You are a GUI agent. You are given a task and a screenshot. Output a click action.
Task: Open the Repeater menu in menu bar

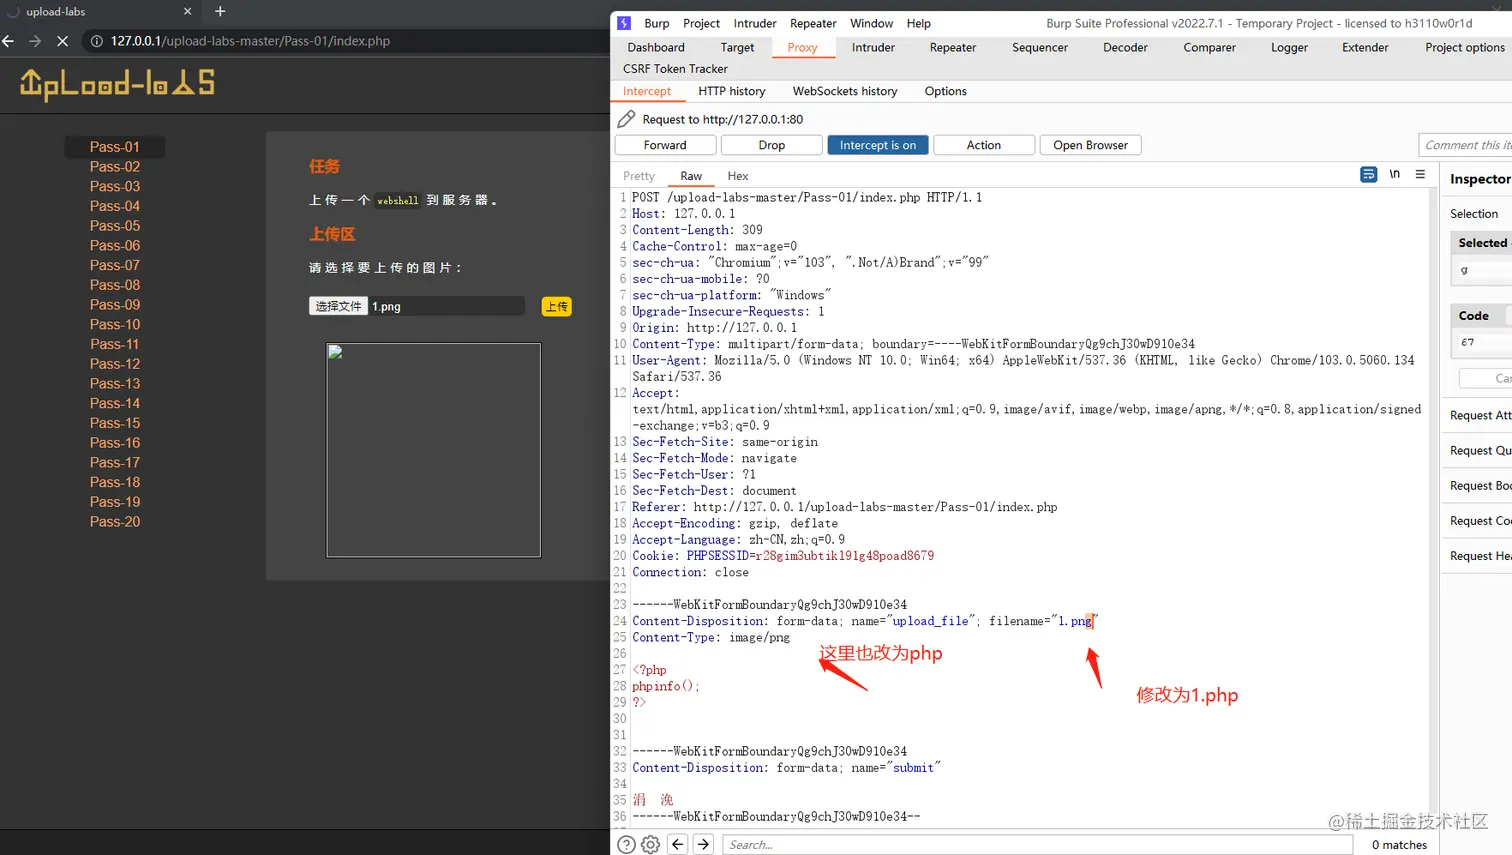point(813,23)
